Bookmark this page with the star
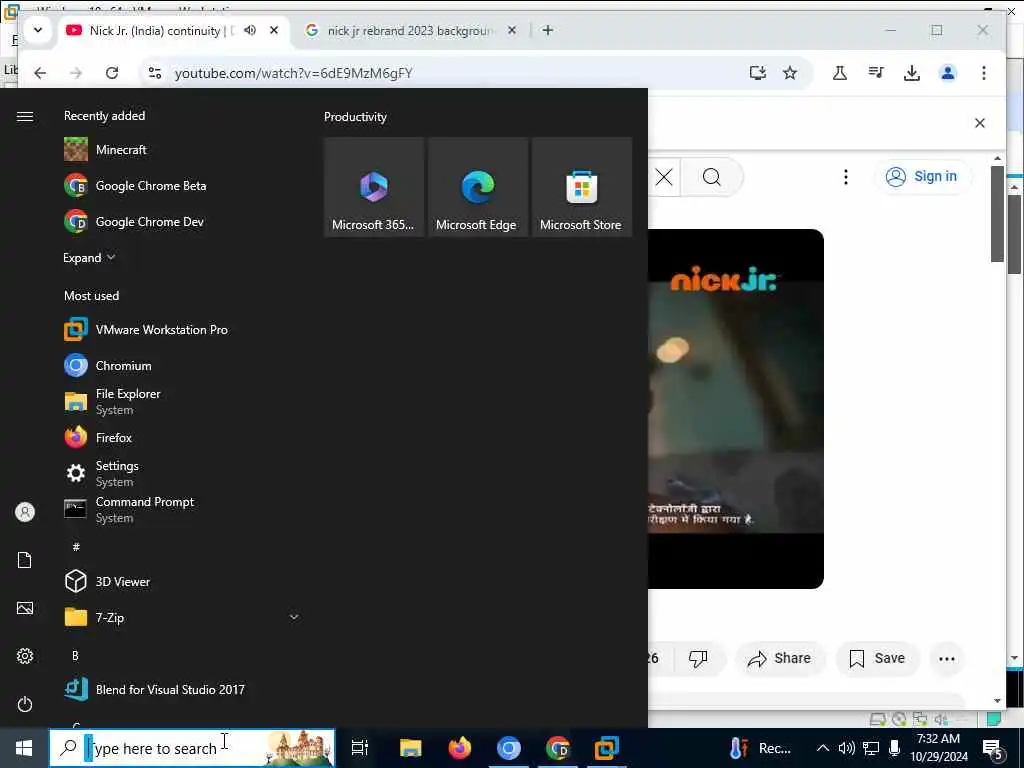This screenshot has height=768, width=1024. [x=790, y=73]
